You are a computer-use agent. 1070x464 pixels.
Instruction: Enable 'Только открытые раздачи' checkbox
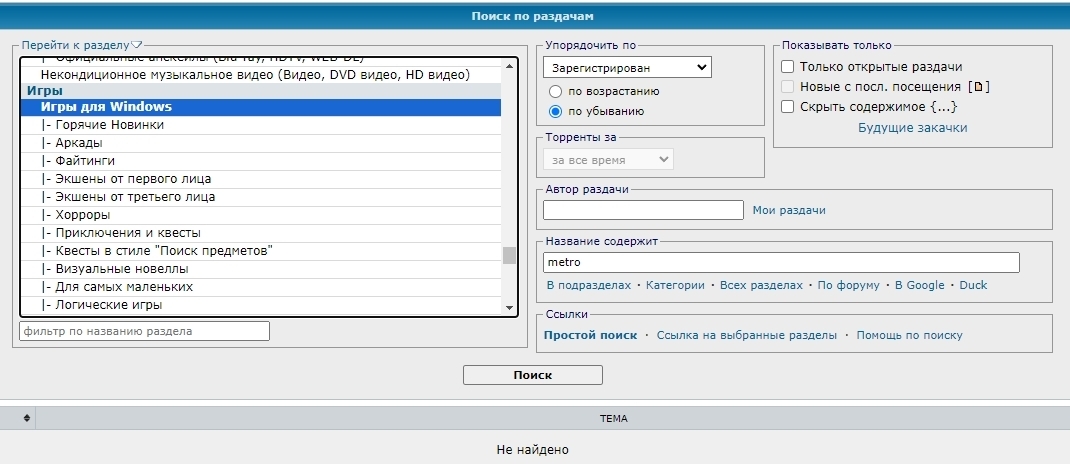[x=787, y=67]
